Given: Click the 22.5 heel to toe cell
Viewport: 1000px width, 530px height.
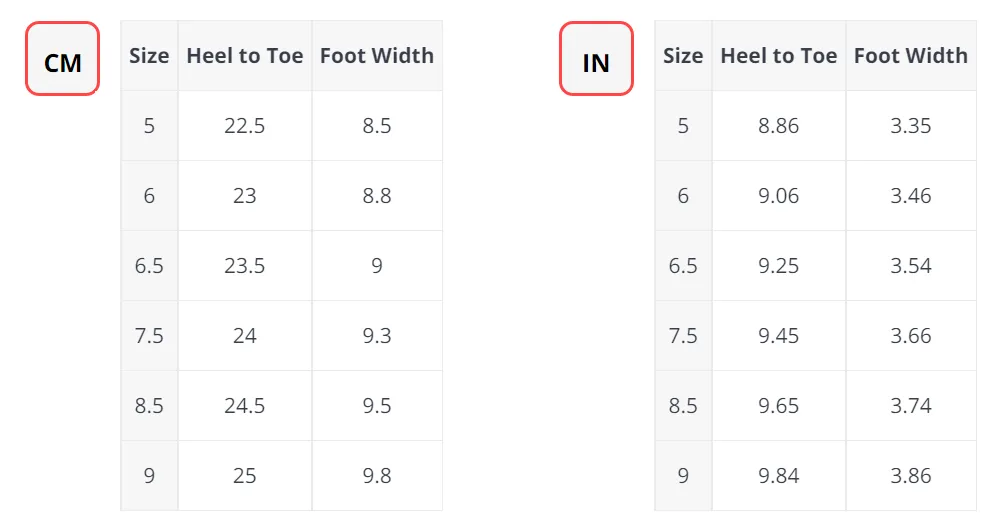Looking at the screenshot, I should pyautogui.click(x=245, y=126).
